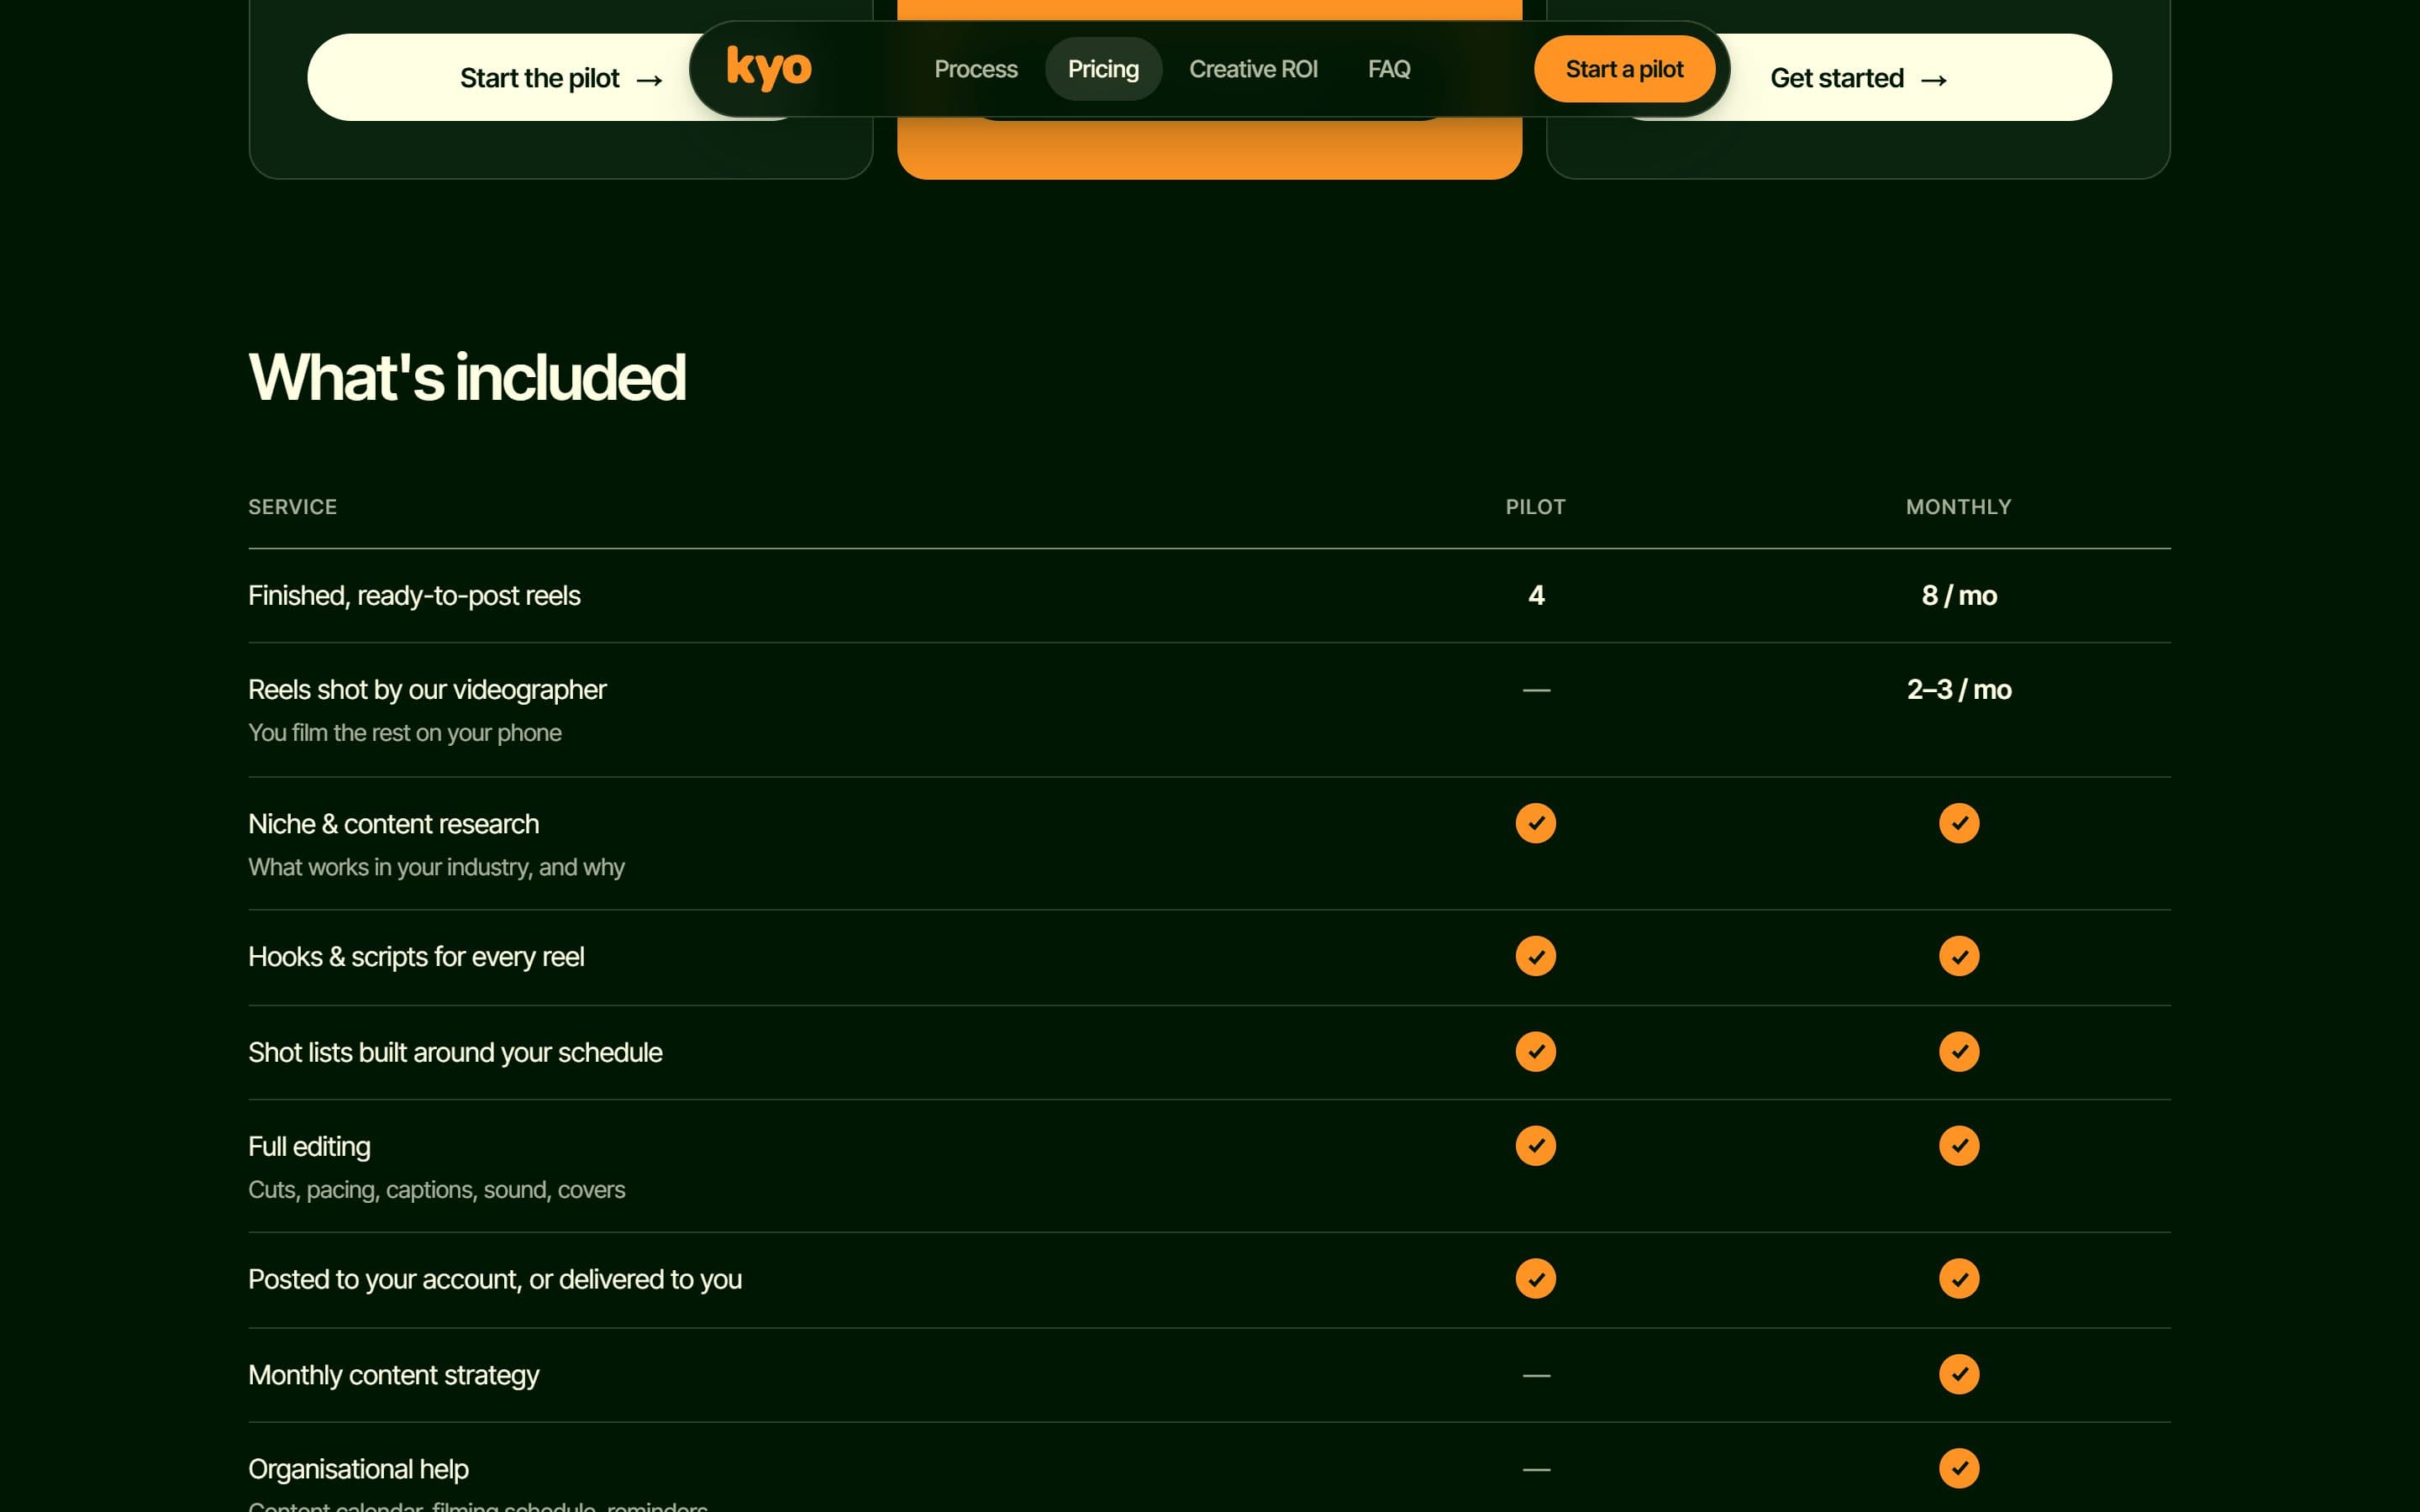Click the Start a pilot button
The image size is (2420, 1512).
(x=1624, y=69)
